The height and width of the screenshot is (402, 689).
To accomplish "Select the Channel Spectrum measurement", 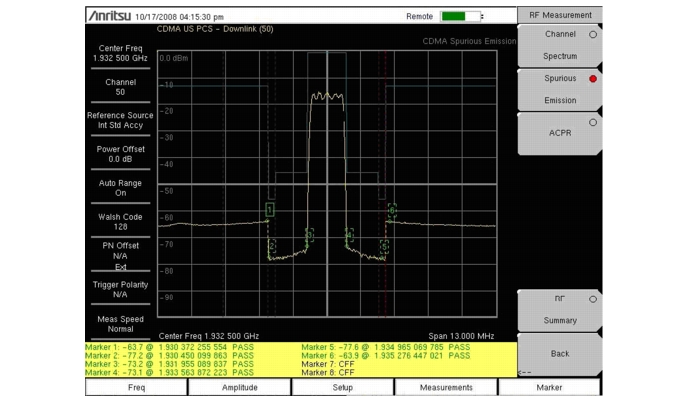I will (x=560, y=44).
